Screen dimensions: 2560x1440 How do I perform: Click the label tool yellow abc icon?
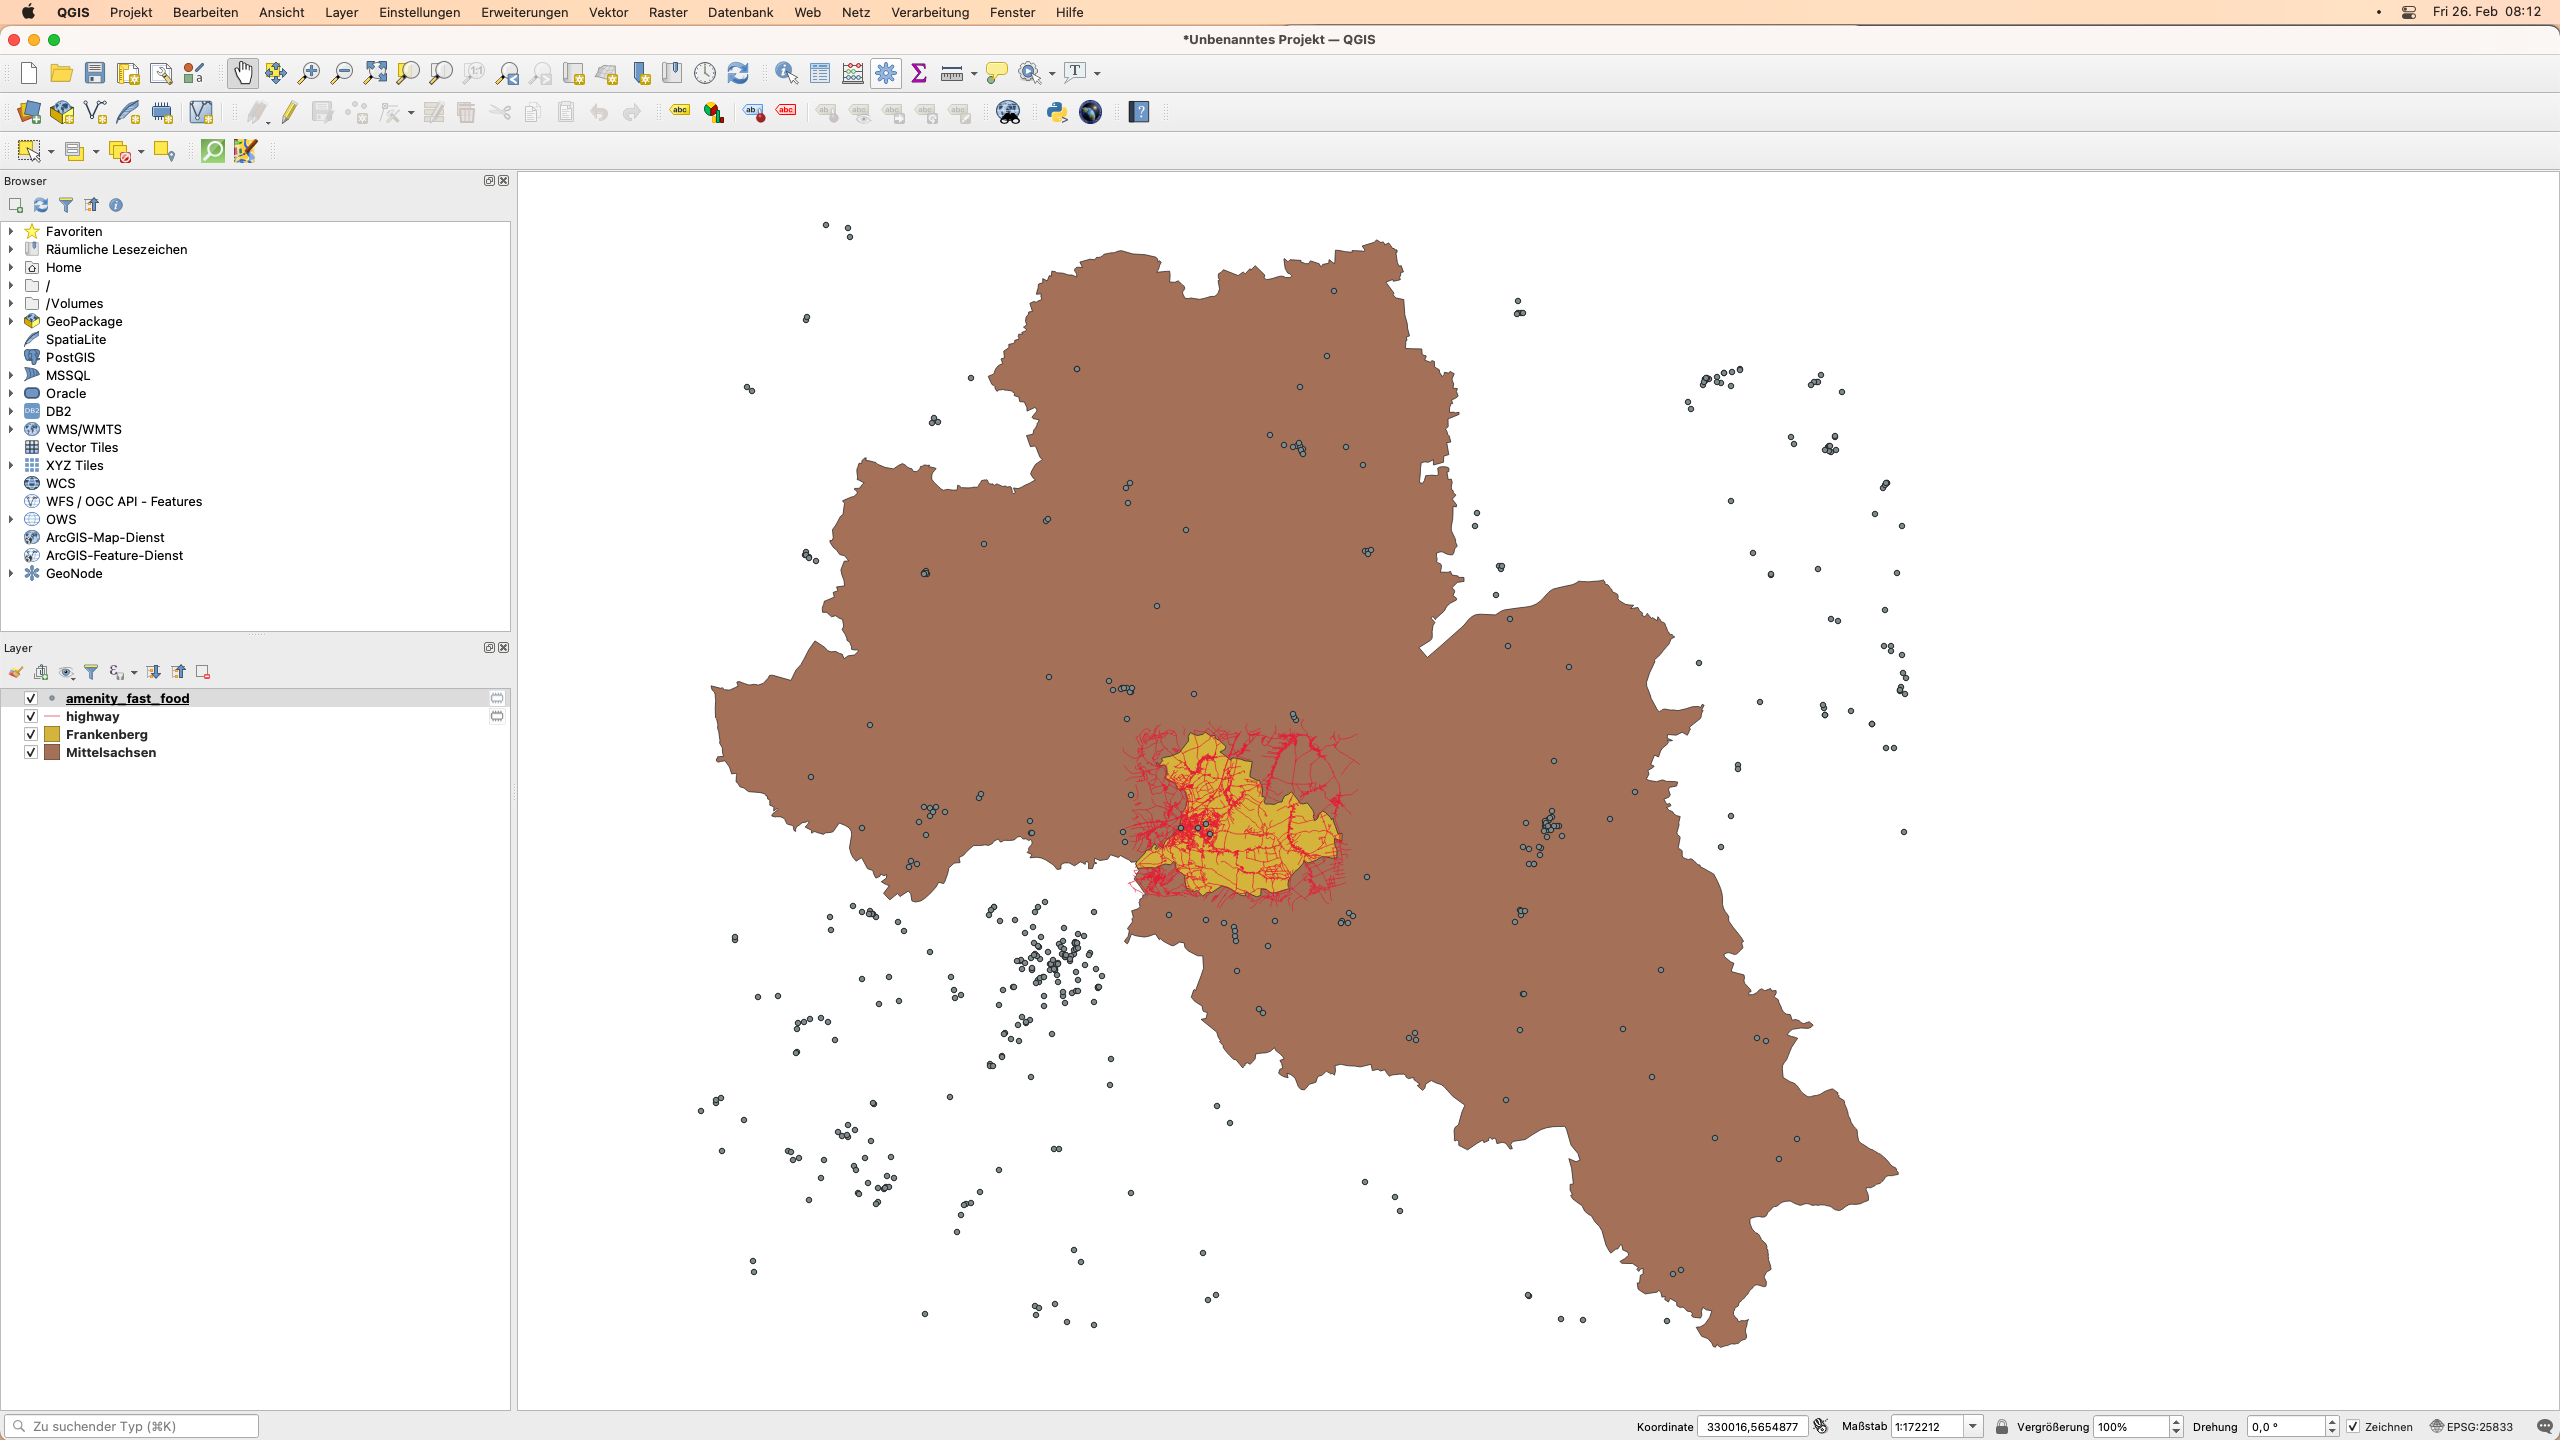pos(680,112)
